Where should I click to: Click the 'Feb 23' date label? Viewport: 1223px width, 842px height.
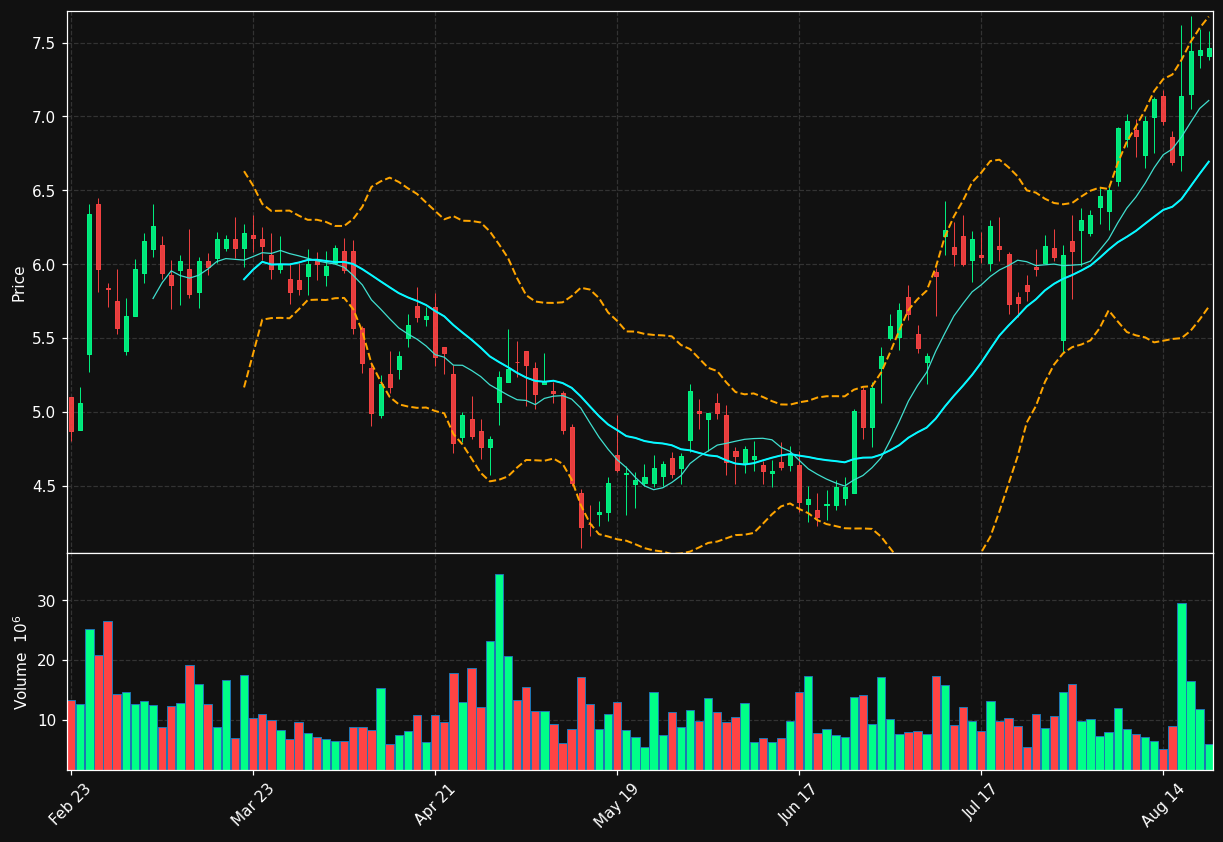[69, 805]
